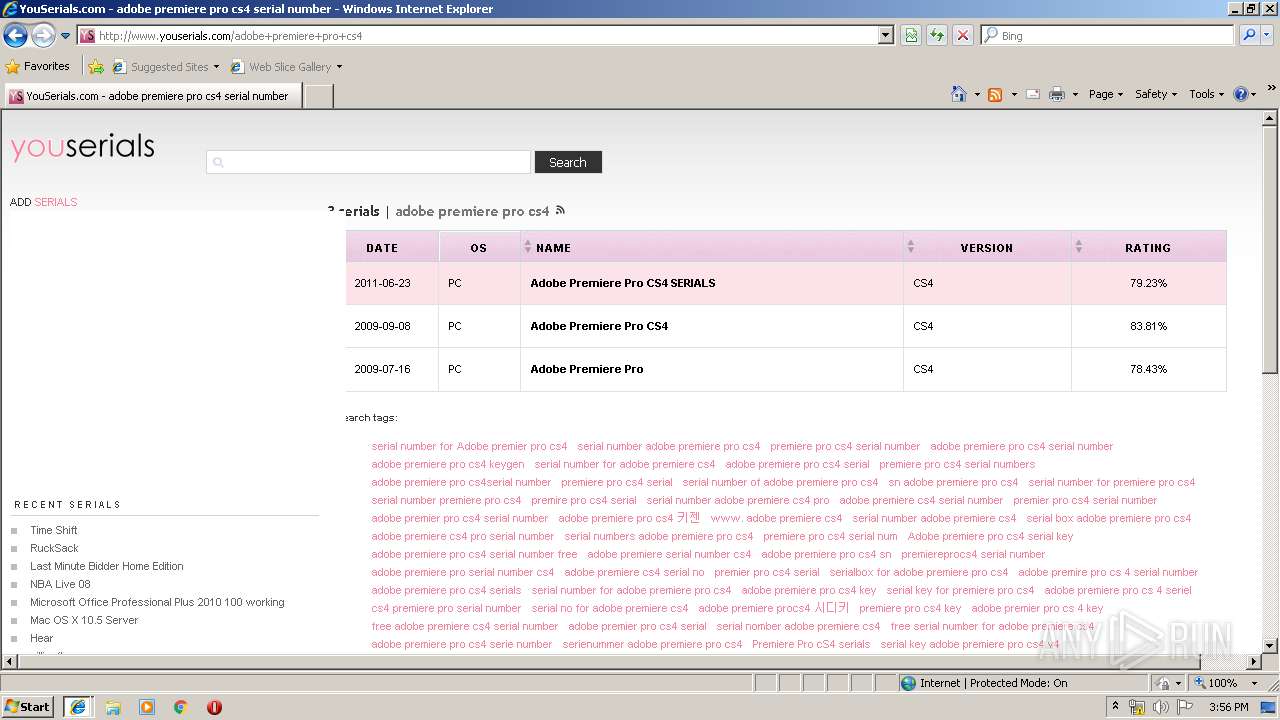This screenshot has height=720, width=1280.
Task: Click the black Search button
Action: click(568, 162)
